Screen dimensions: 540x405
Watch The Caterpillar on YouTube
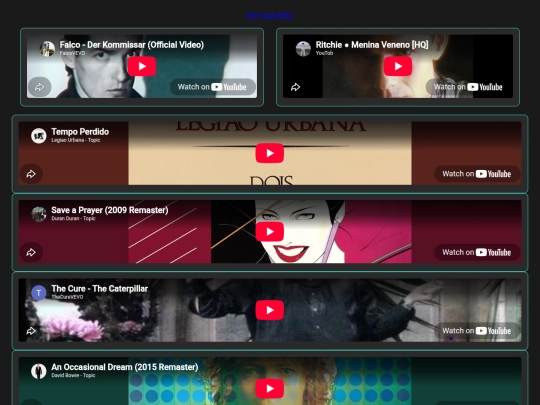click(x=477, y=331)
